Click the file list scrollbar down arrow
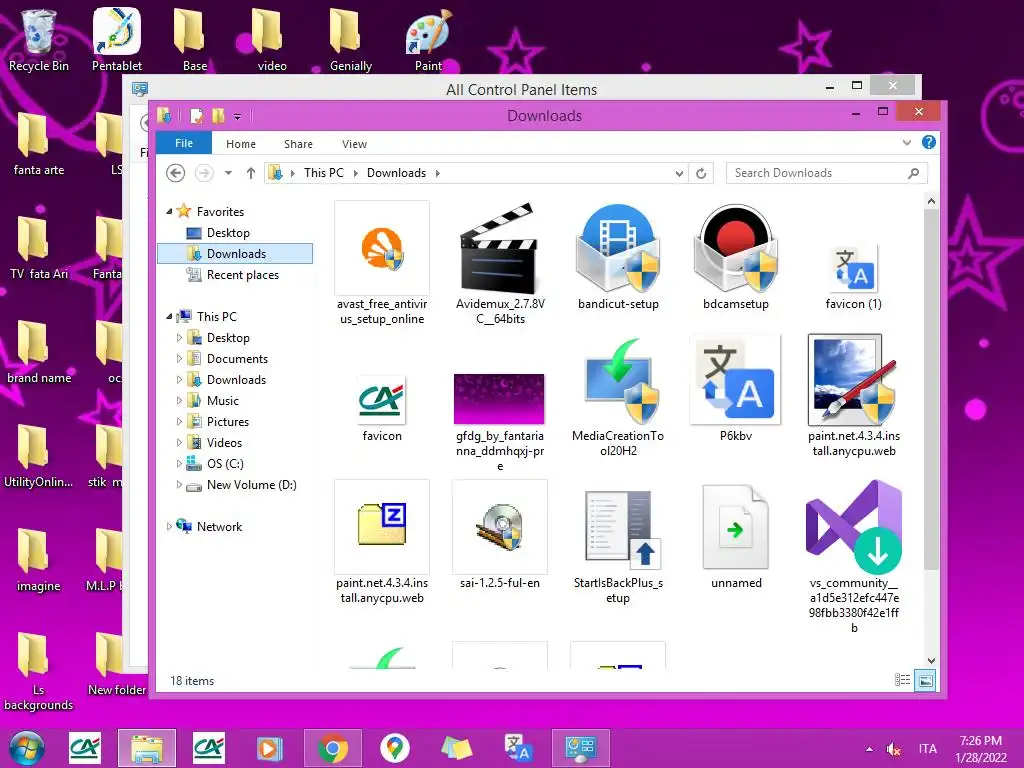Image resolution: width=1024 pixels, height=768 pixels. coord(931,661)
